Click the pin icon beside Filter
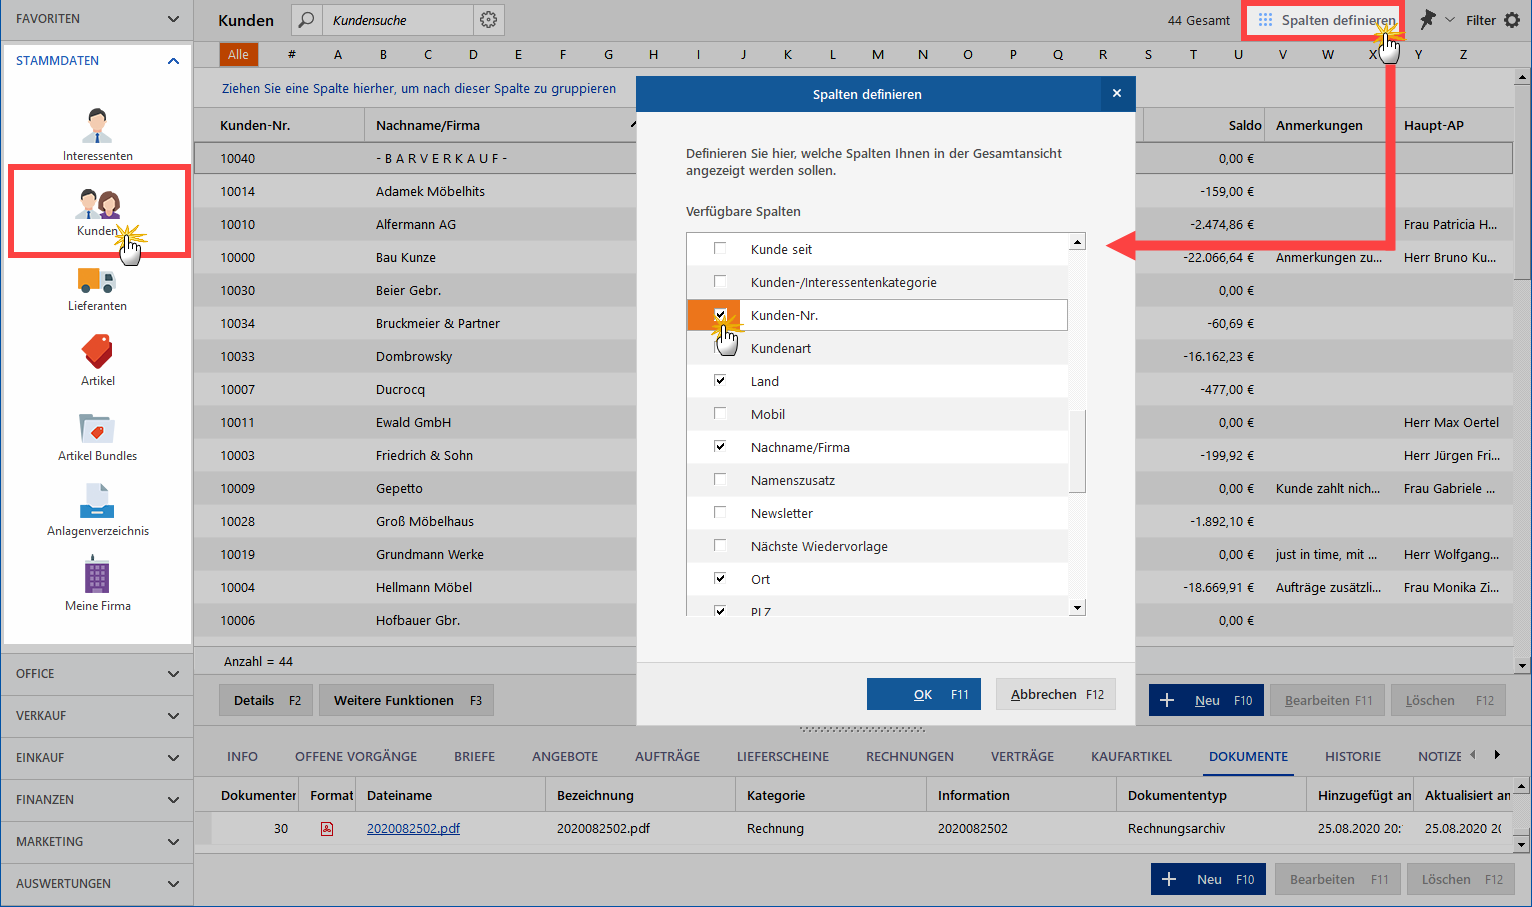 click(x=1427, y=20)
